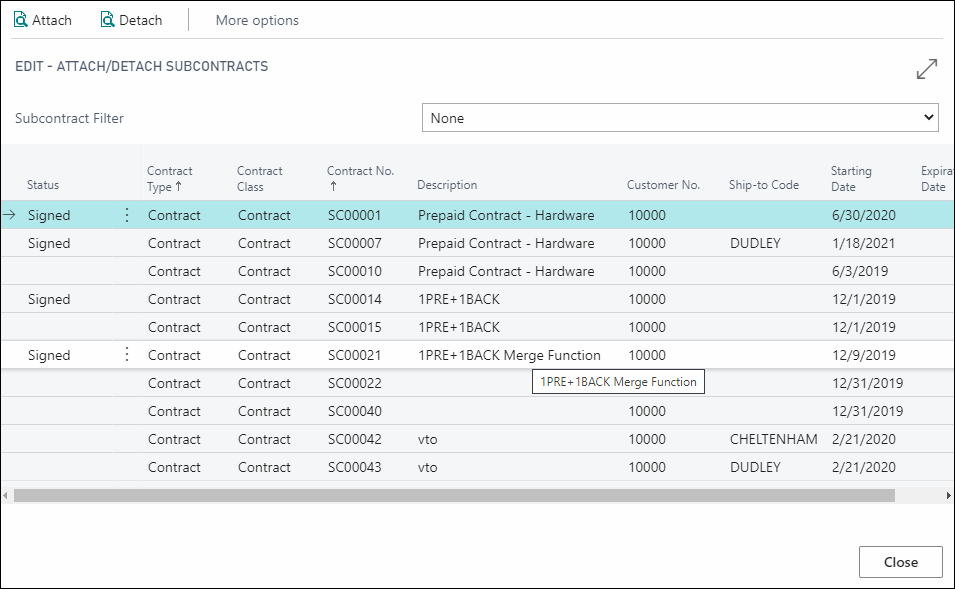Sort by Contract No. column header
The width and height of the screenshot is (955, 589).
pyautogui.click(x=361, y=178)
